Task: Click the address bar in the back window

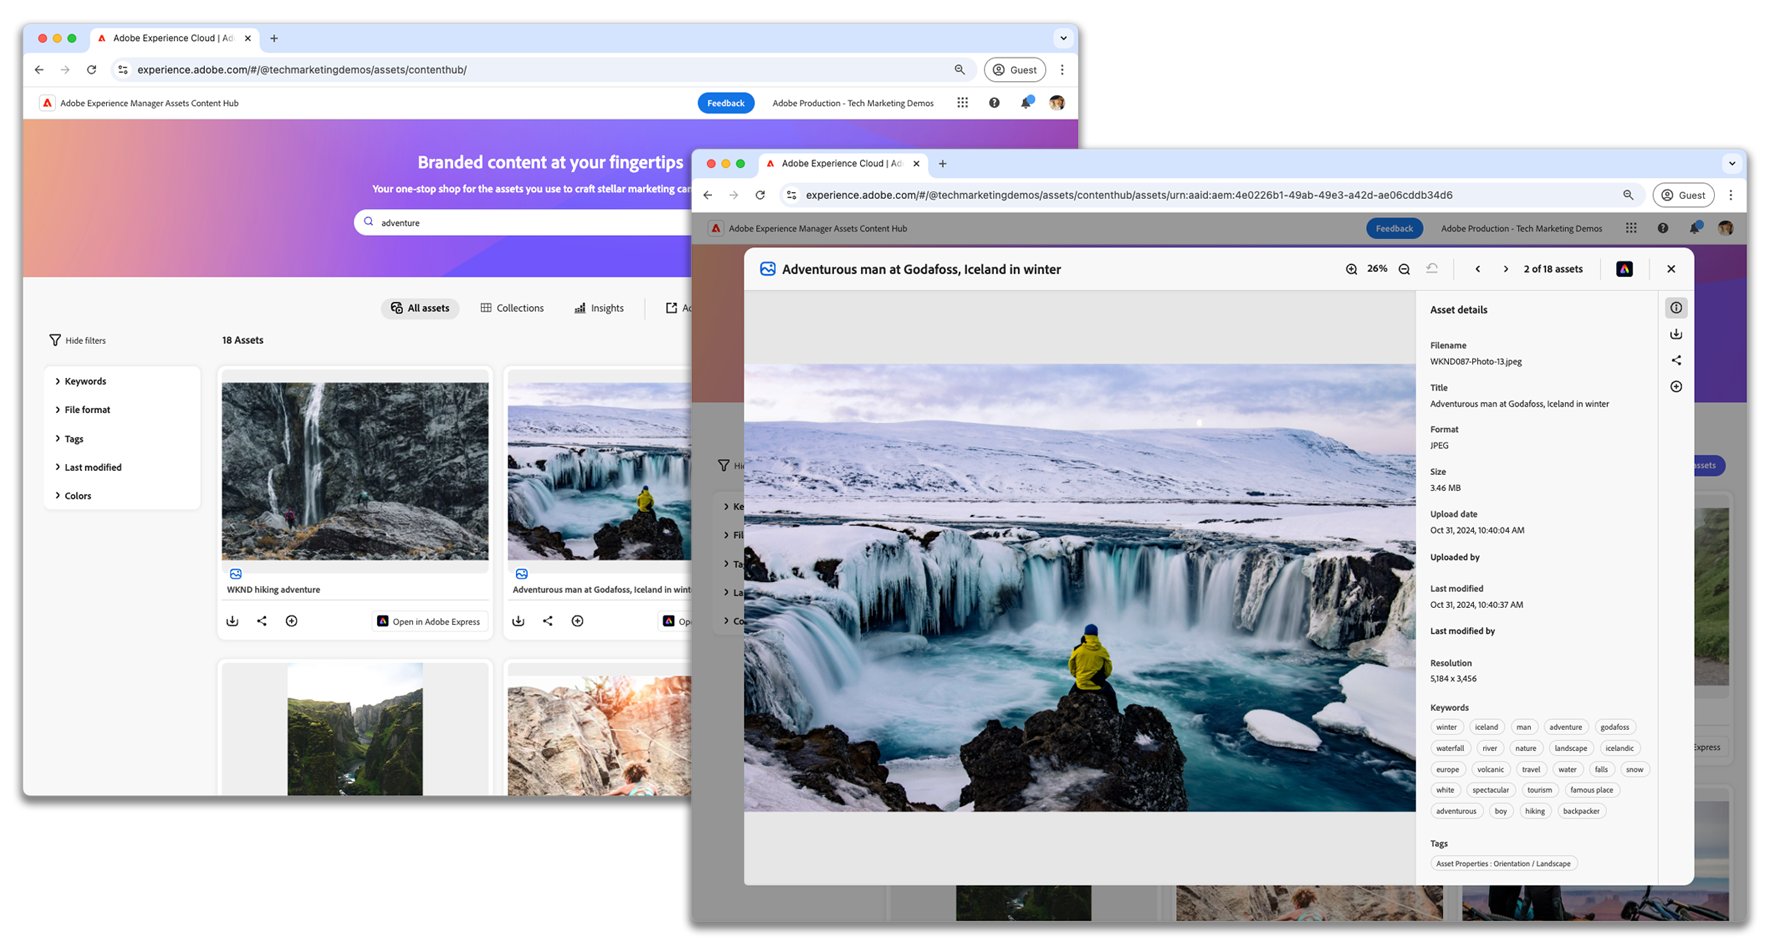Action: [x=545, y=70]
